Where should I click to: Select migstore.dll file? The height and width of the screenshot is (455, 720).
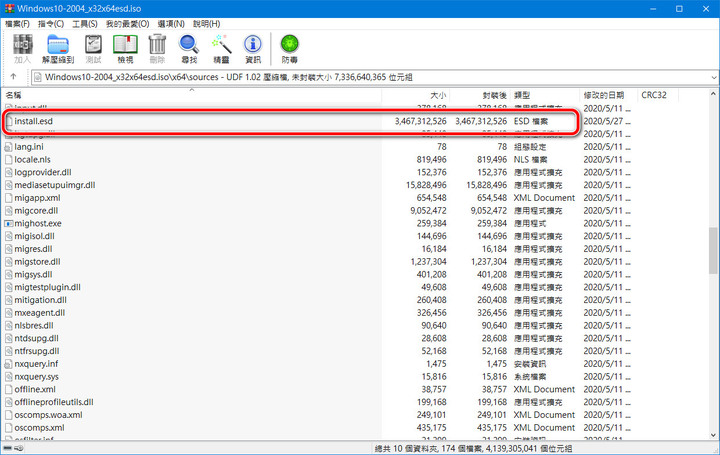(37, 262)
